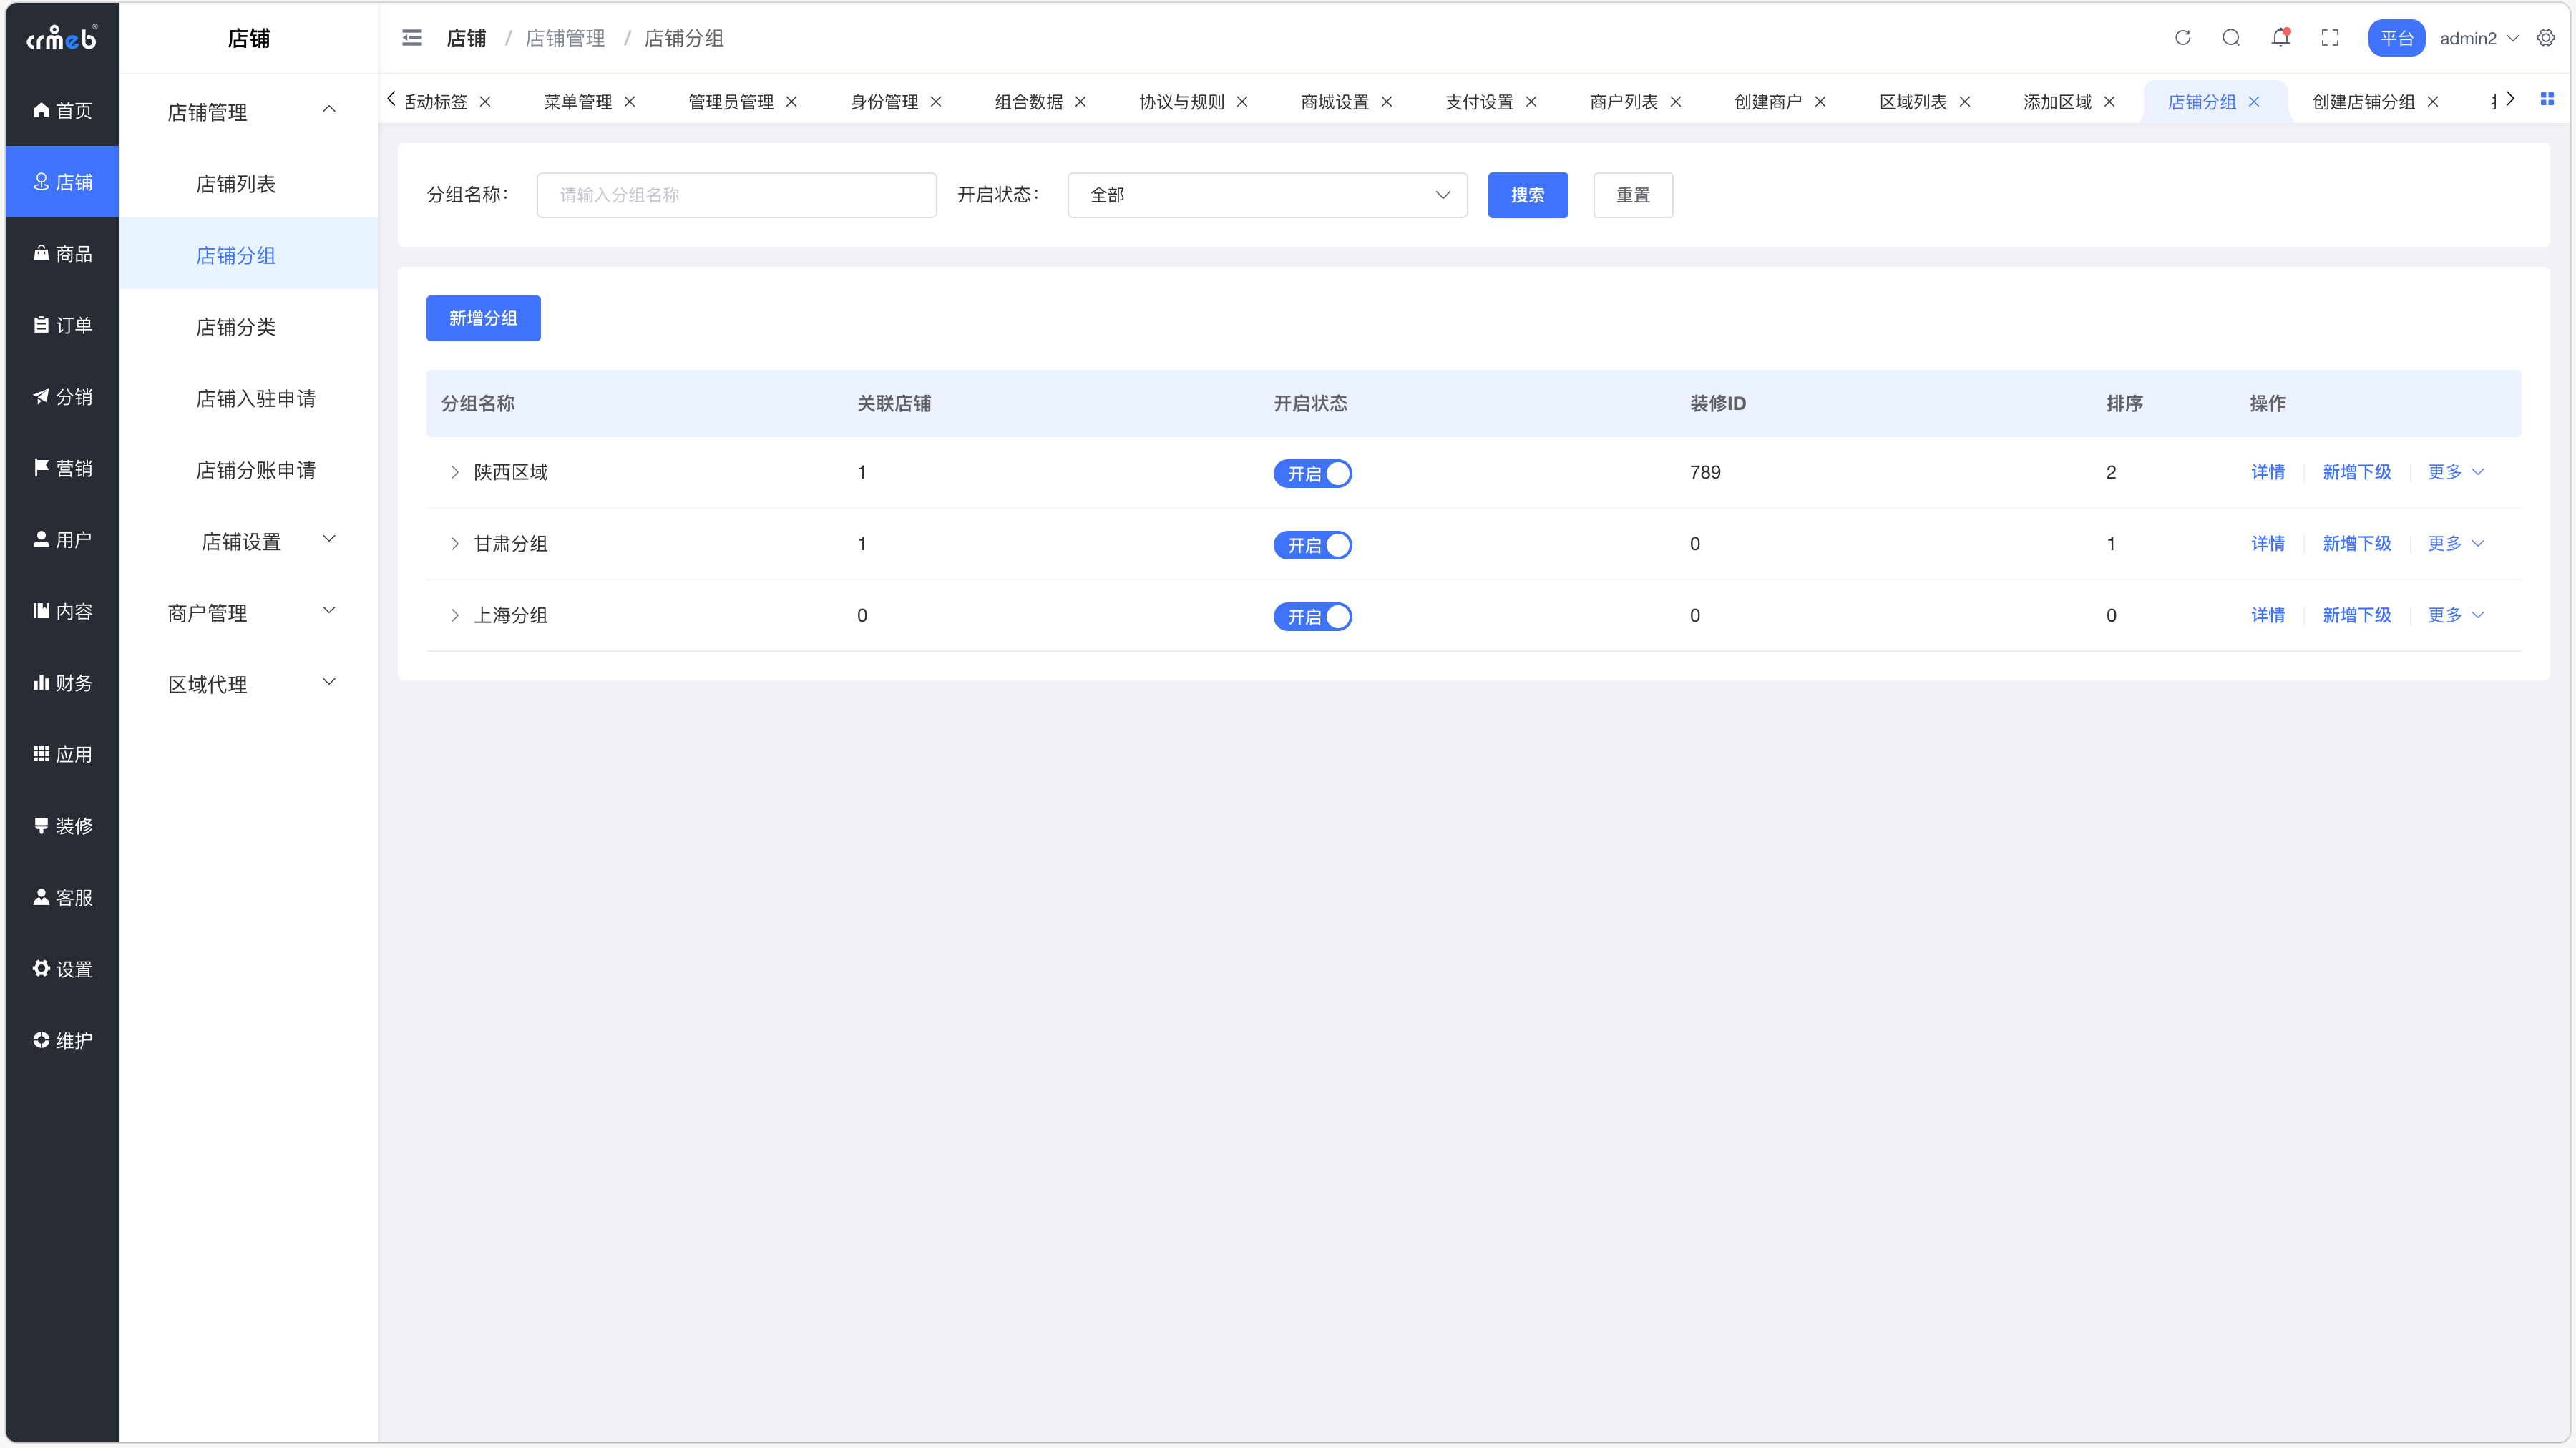Click the 新增分组 button
Screen dimensions: 2576x1448
483,318
